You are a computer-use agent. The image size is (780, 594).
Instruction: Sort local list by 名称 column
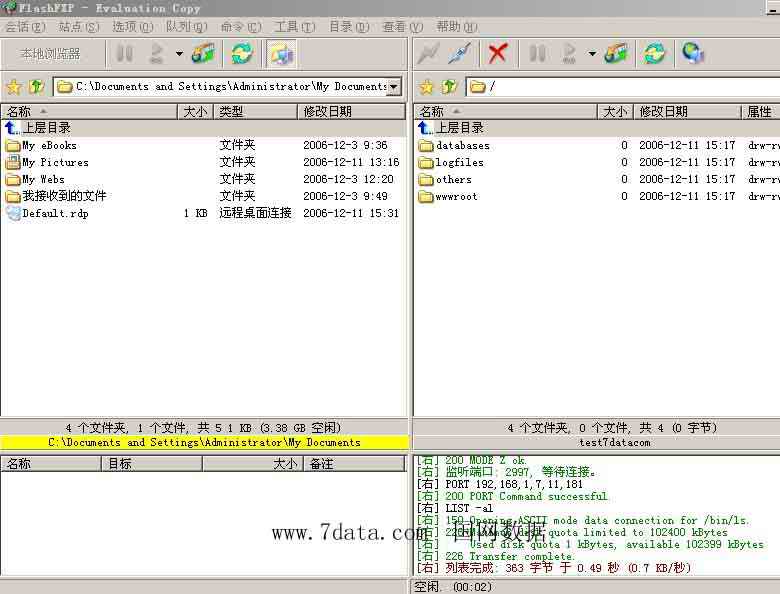(x=89, y=112)
